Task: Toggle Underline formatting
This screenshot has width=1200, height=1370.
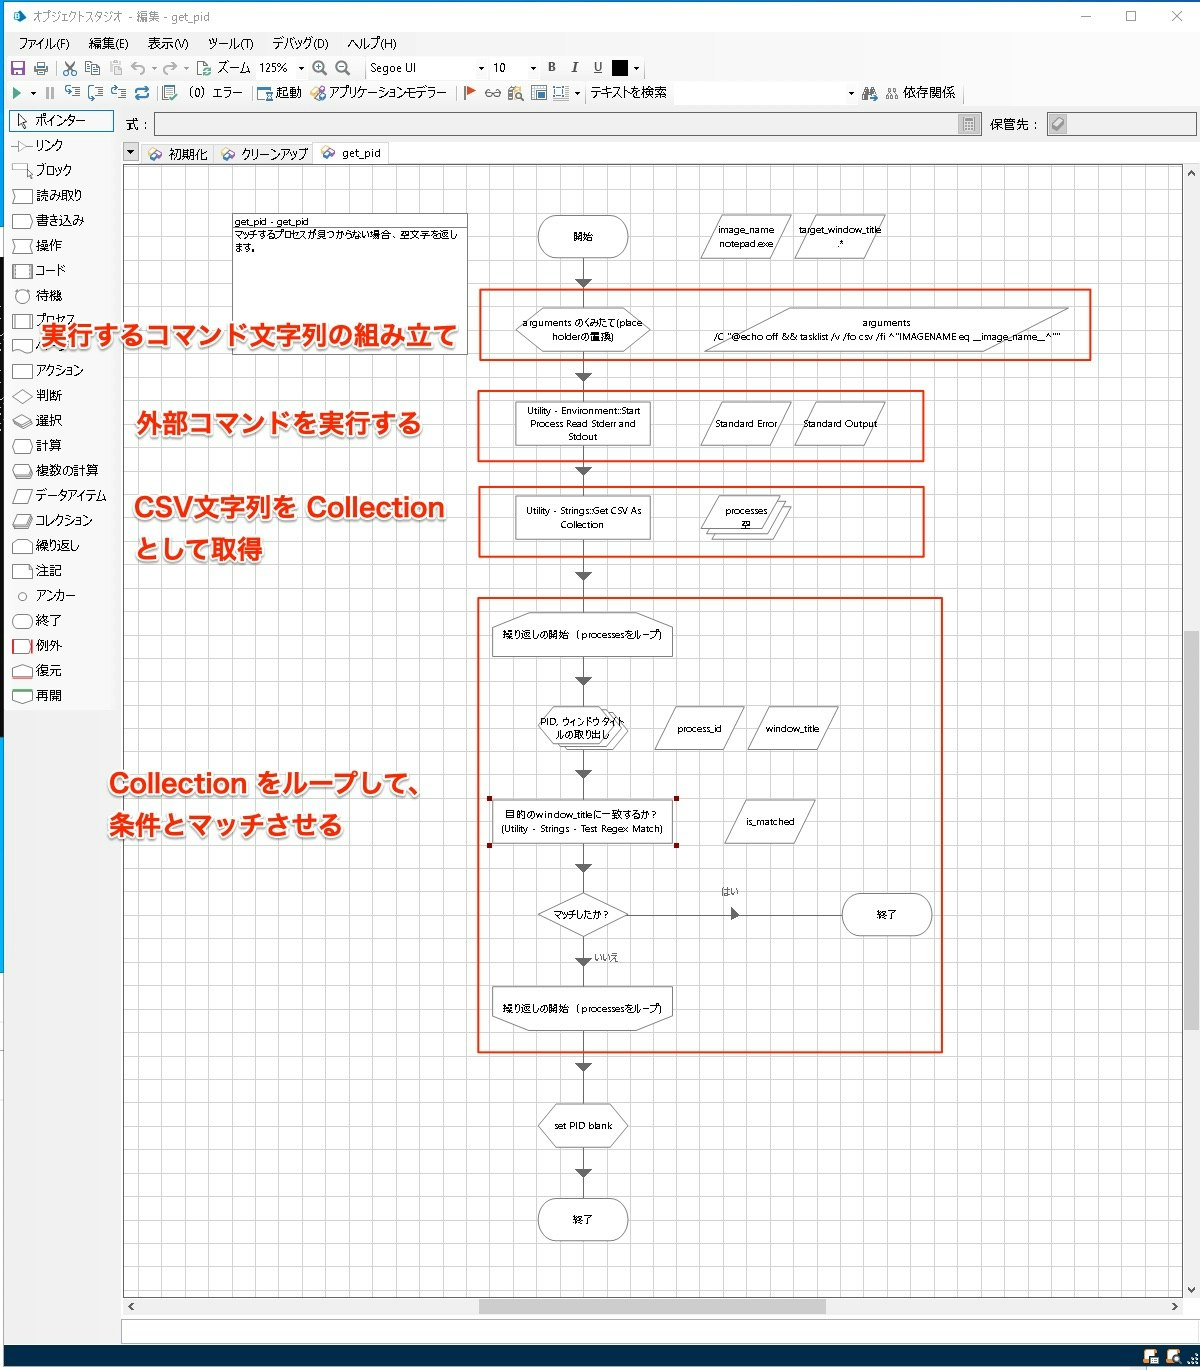Action: click(598, 68)
